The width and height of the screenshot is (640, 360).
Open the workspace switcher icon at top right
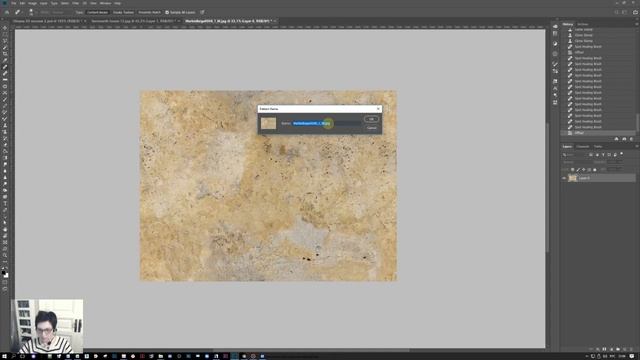click(624, 12)
